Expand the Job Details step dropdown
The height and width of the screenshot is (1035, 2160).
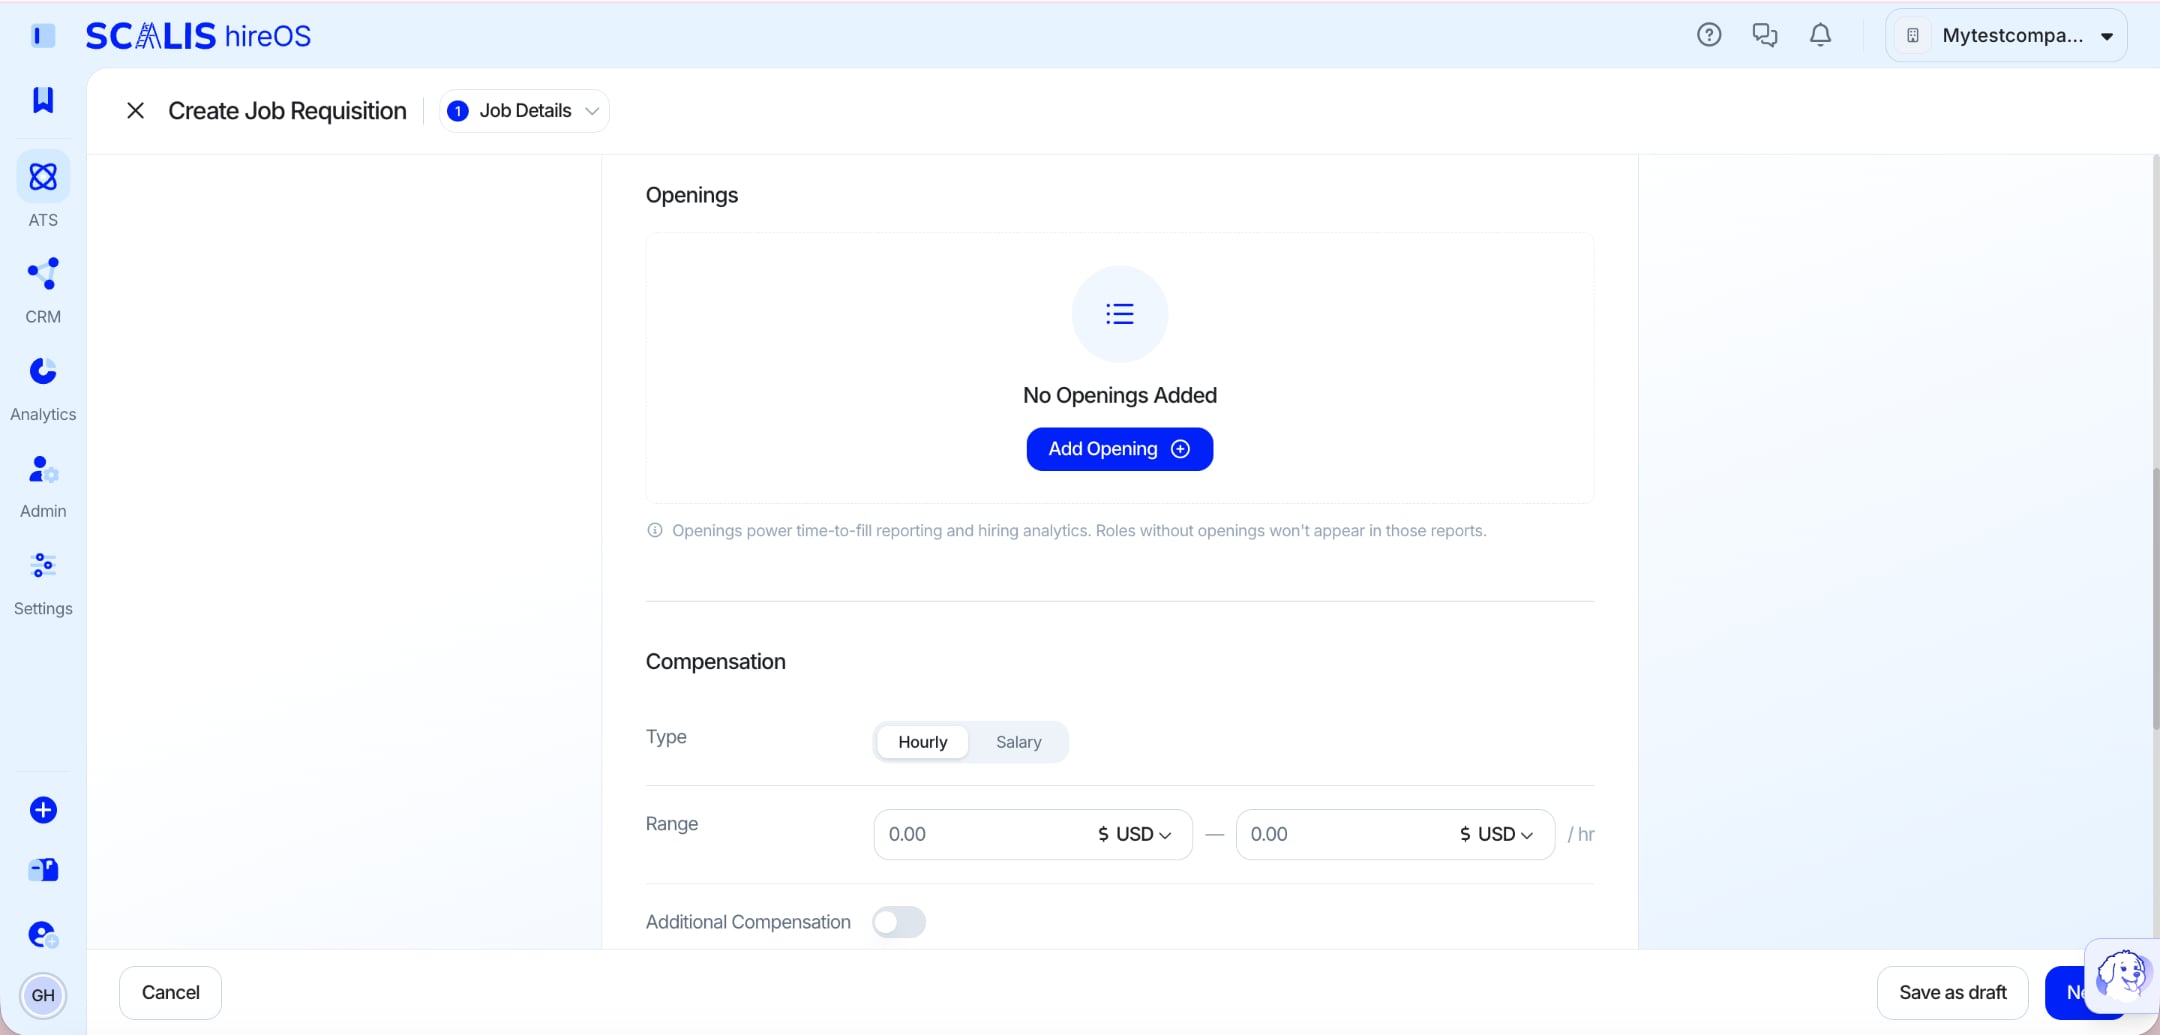point(524,111)
